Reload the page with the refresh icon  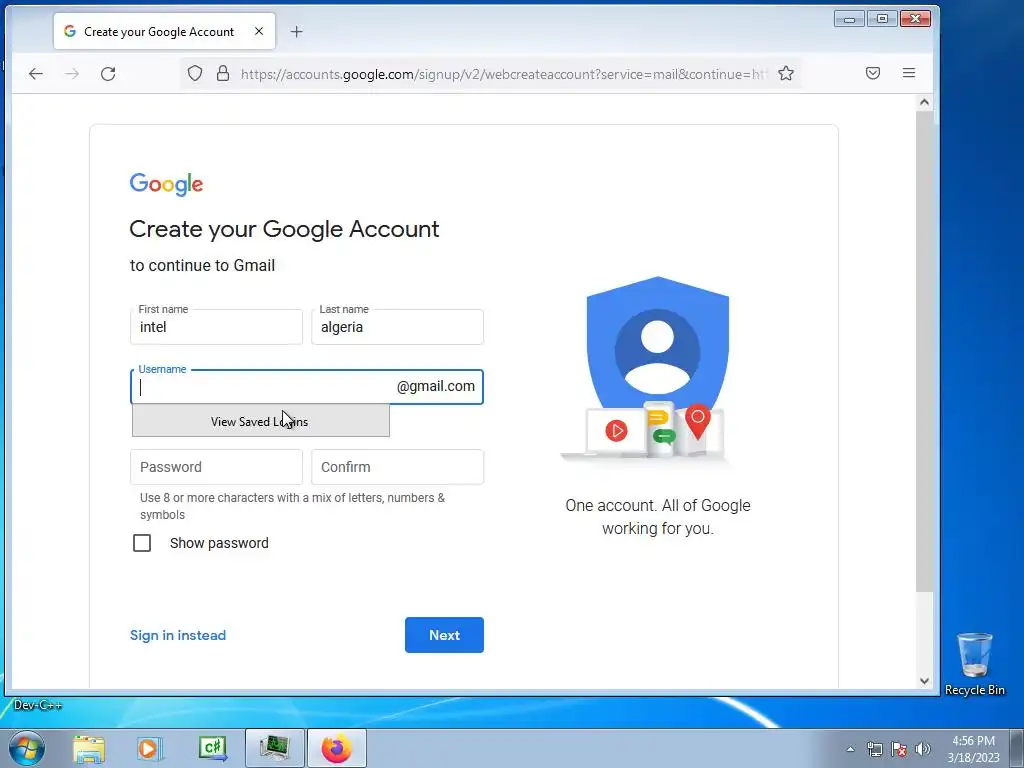(108, 74)
